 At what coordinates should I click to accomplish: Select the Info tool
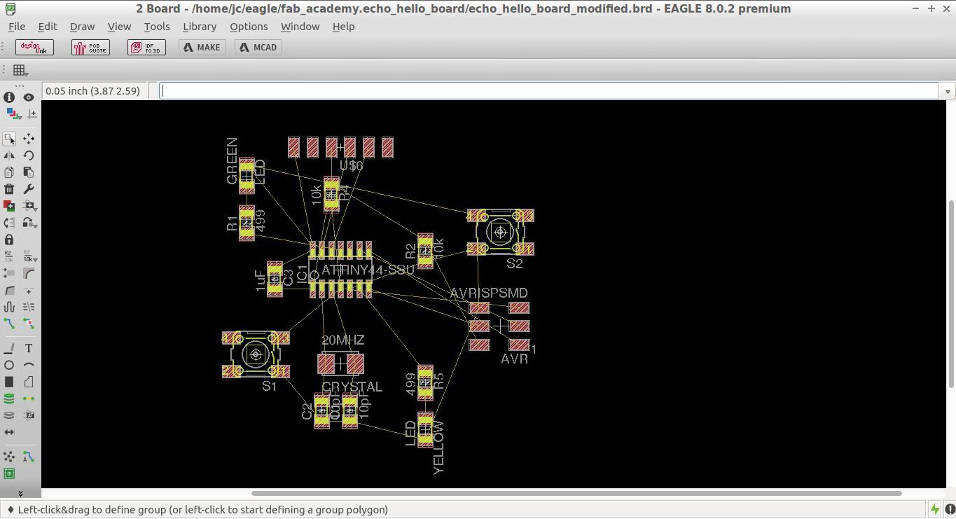(9, 98)
